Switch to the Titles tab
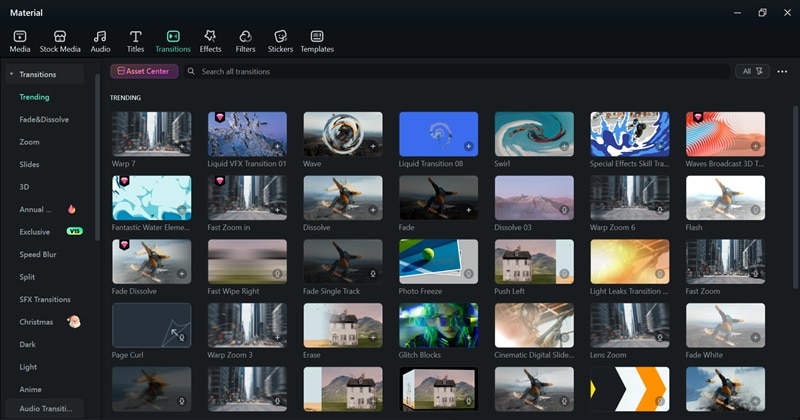800x420 pixels. coord(135,41)
